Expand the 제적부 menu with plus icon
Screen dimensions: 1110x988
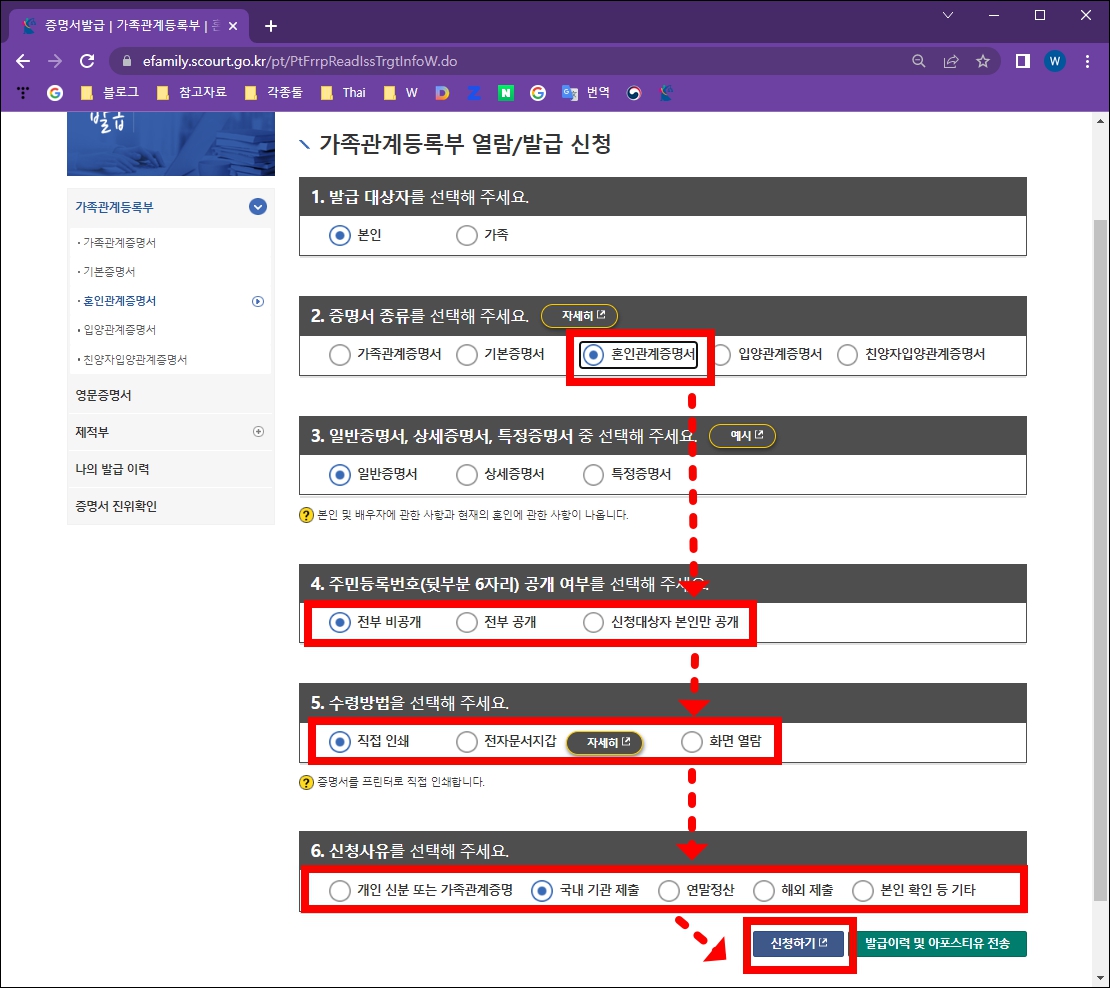(x=258, y=432)
